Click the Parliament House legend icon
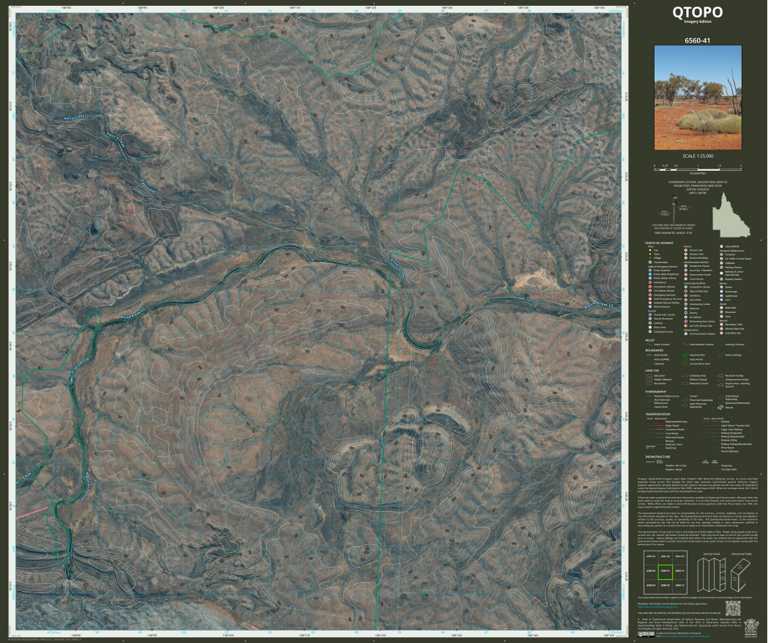Viewport: 768px width, 643px height. [686, 266]
